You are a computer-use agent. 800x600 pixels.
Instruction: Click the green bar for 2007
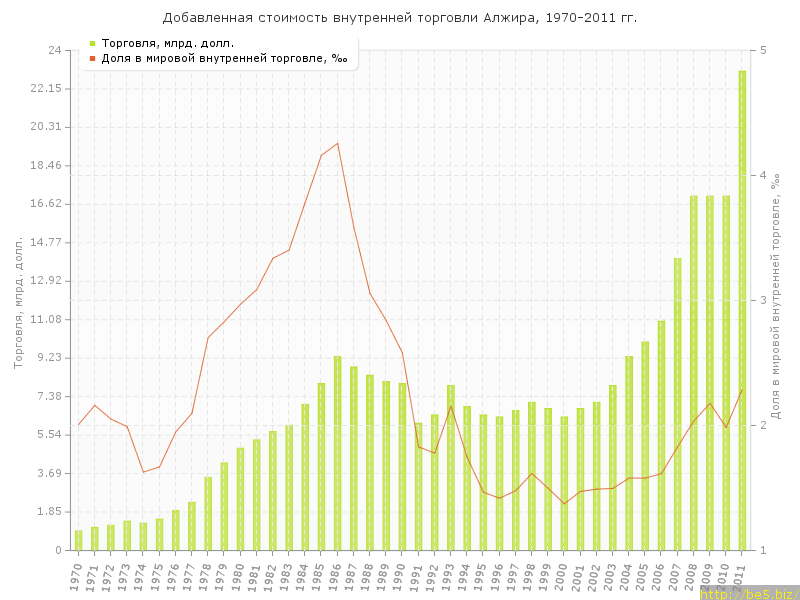(x=677, y=404)
